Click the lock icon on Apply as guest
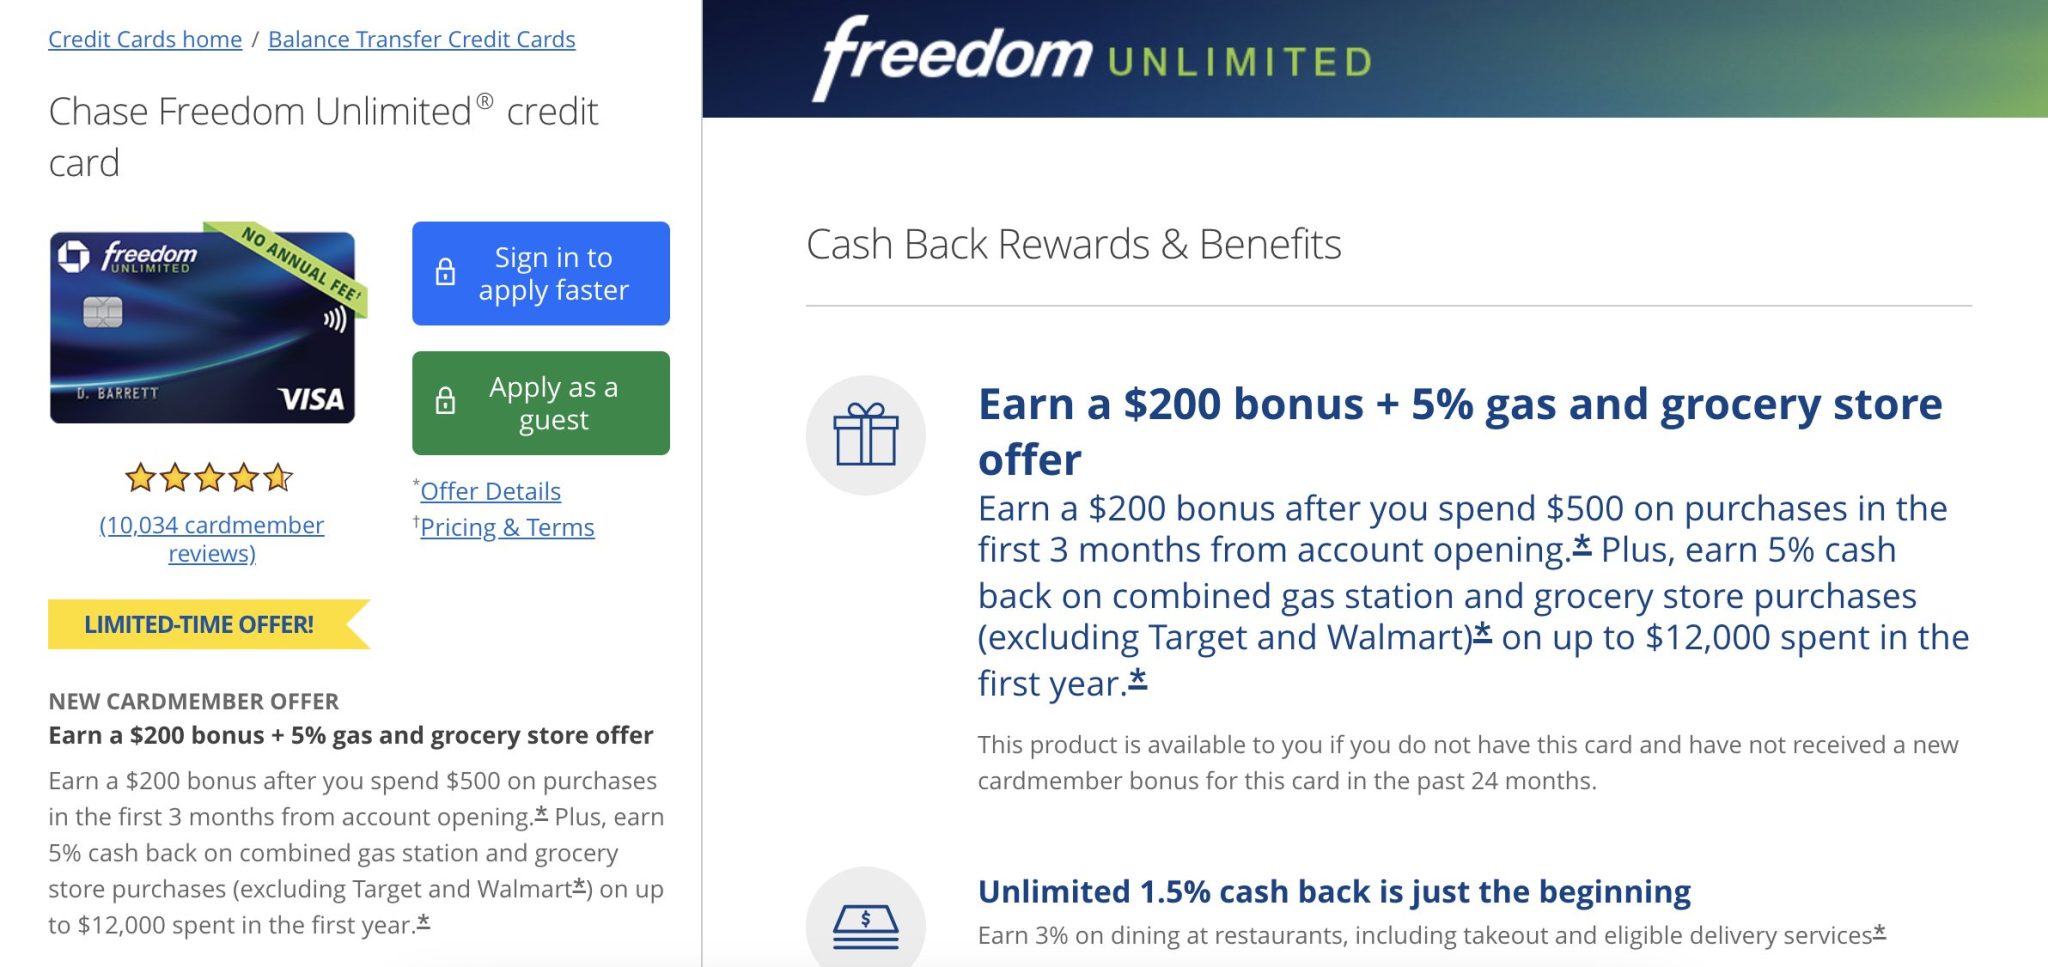Screen dimensions: 2048x967 [446, 401]
